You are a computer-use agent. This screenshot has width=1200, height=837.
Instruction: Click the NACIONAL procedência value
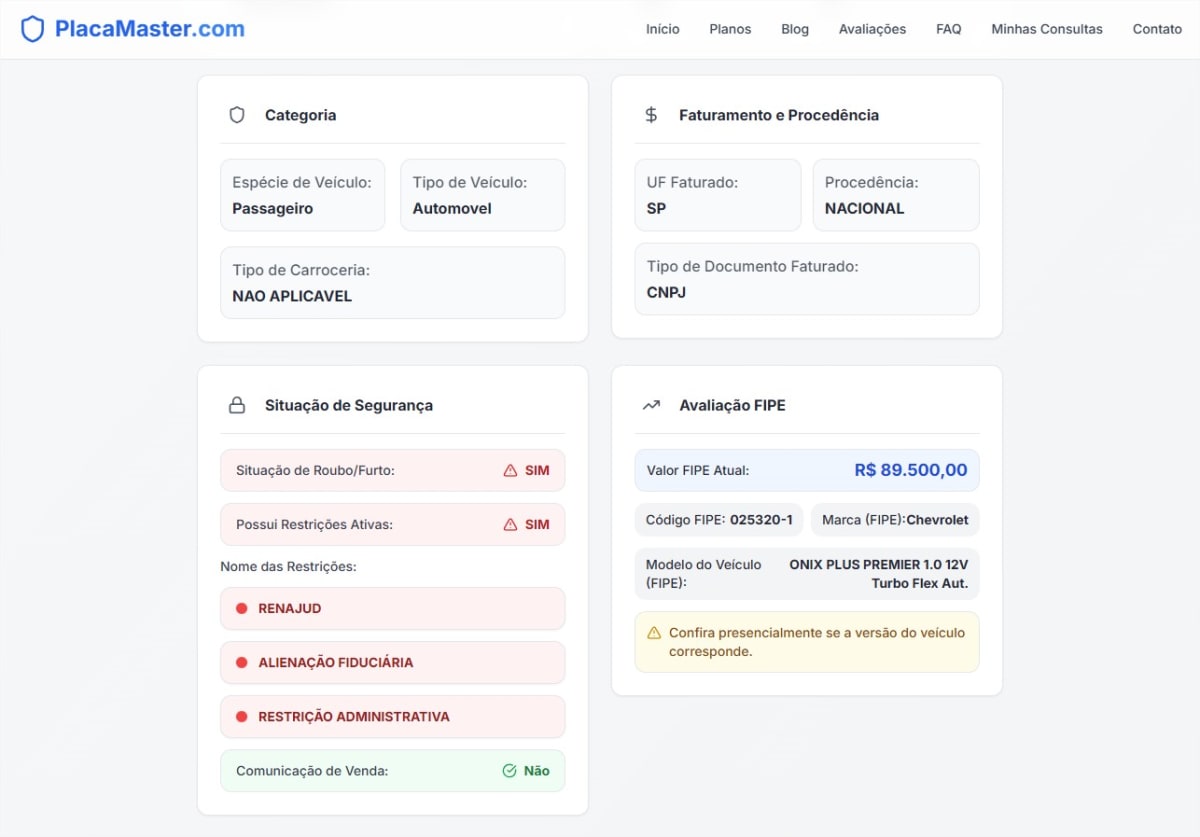point(864,209)
